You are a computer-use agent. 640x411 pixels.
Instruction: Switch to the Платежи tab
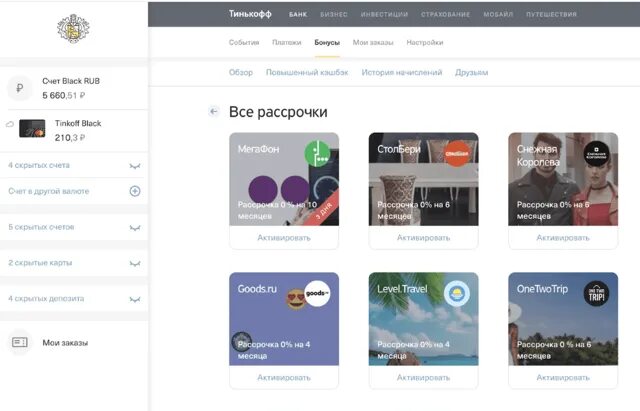287,42
